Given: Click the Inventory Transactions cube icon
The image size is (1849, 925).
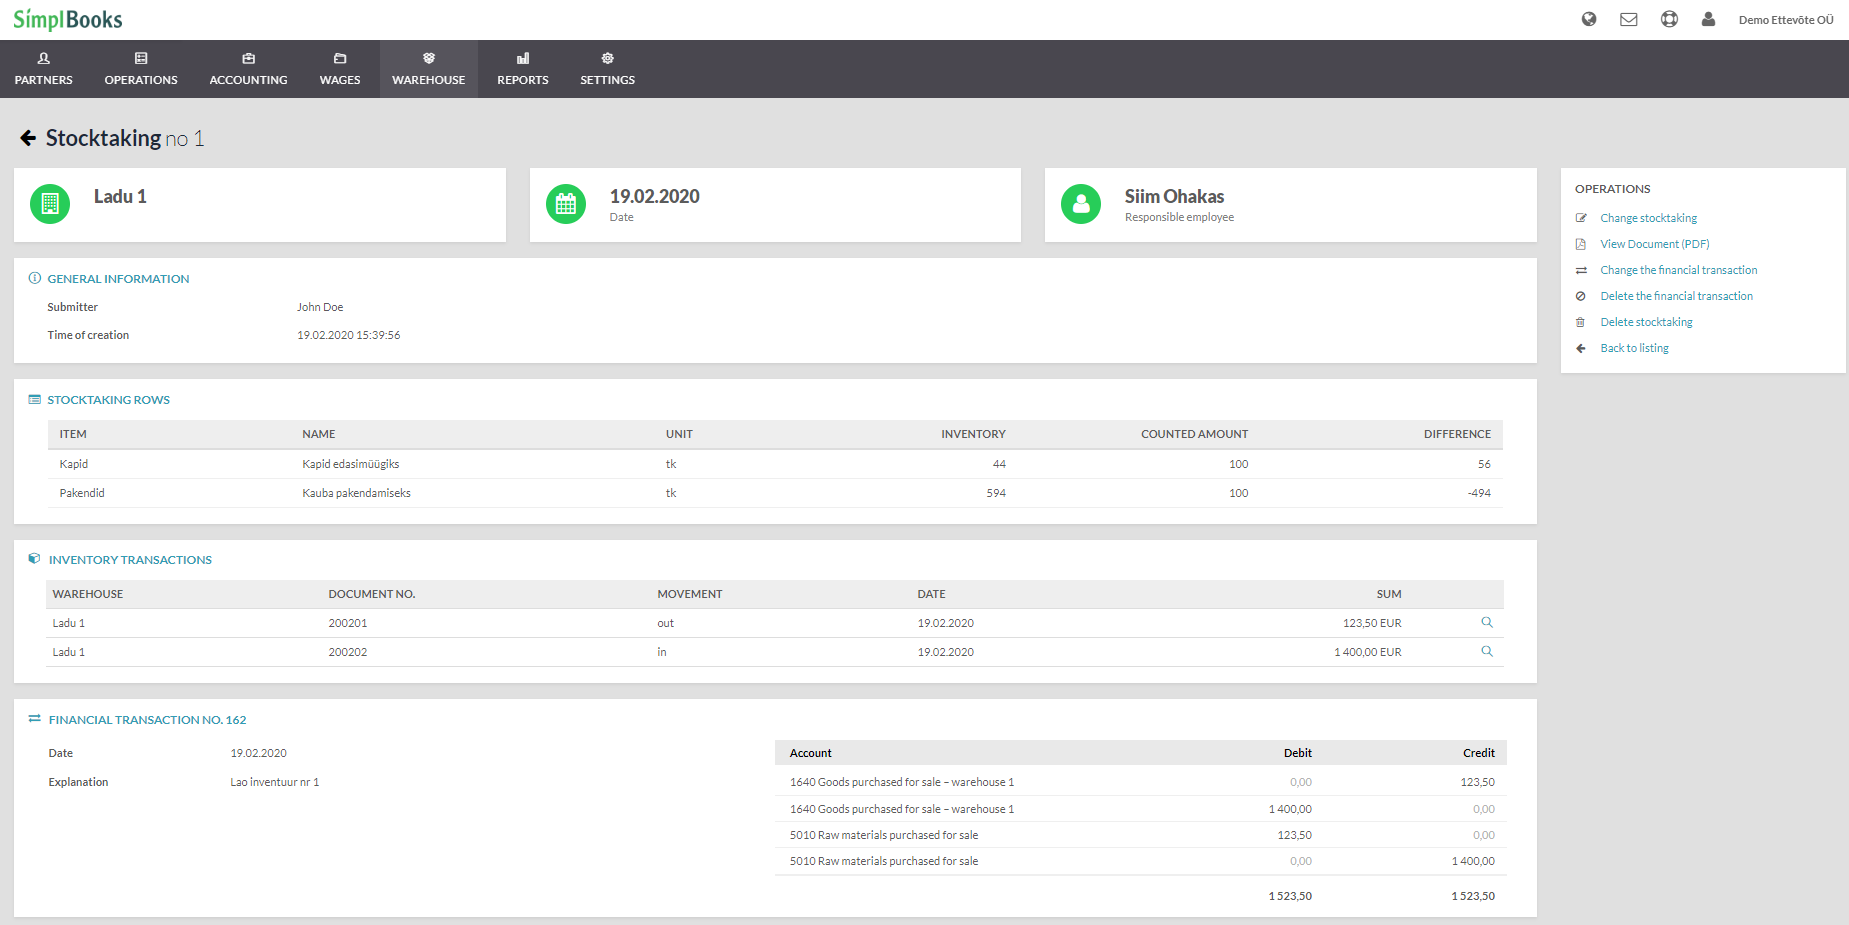Looking at the screenshot, I should [x=35, y=559].
